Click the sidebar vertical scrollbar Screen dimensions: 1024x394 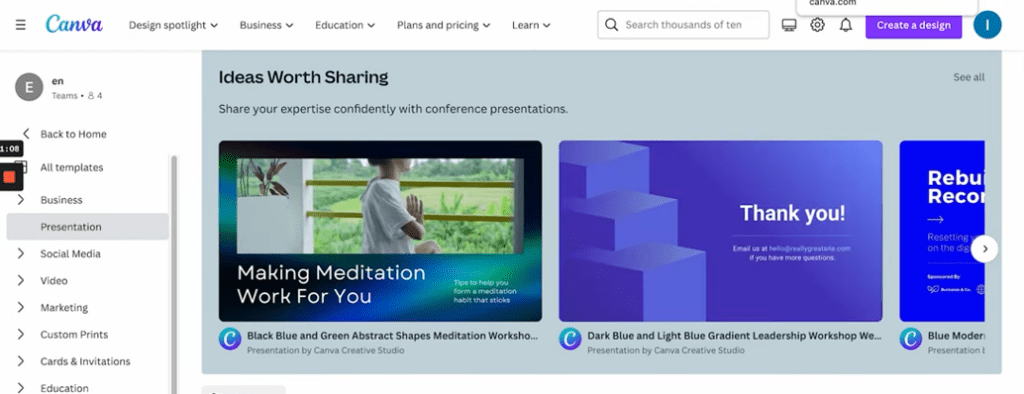tap(174, 274)
